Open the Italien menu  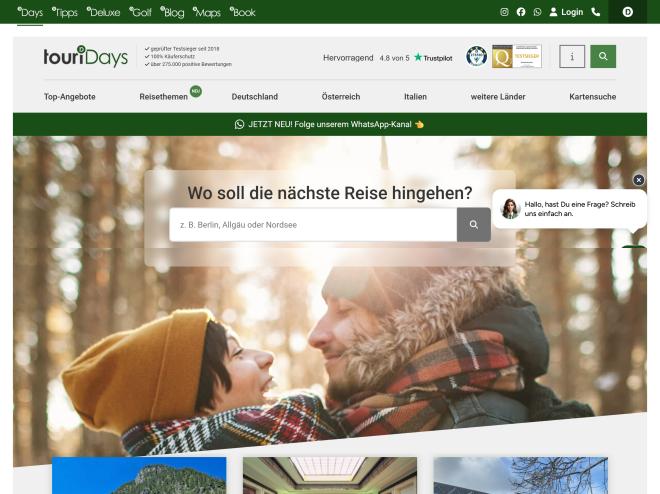[415, 97]
